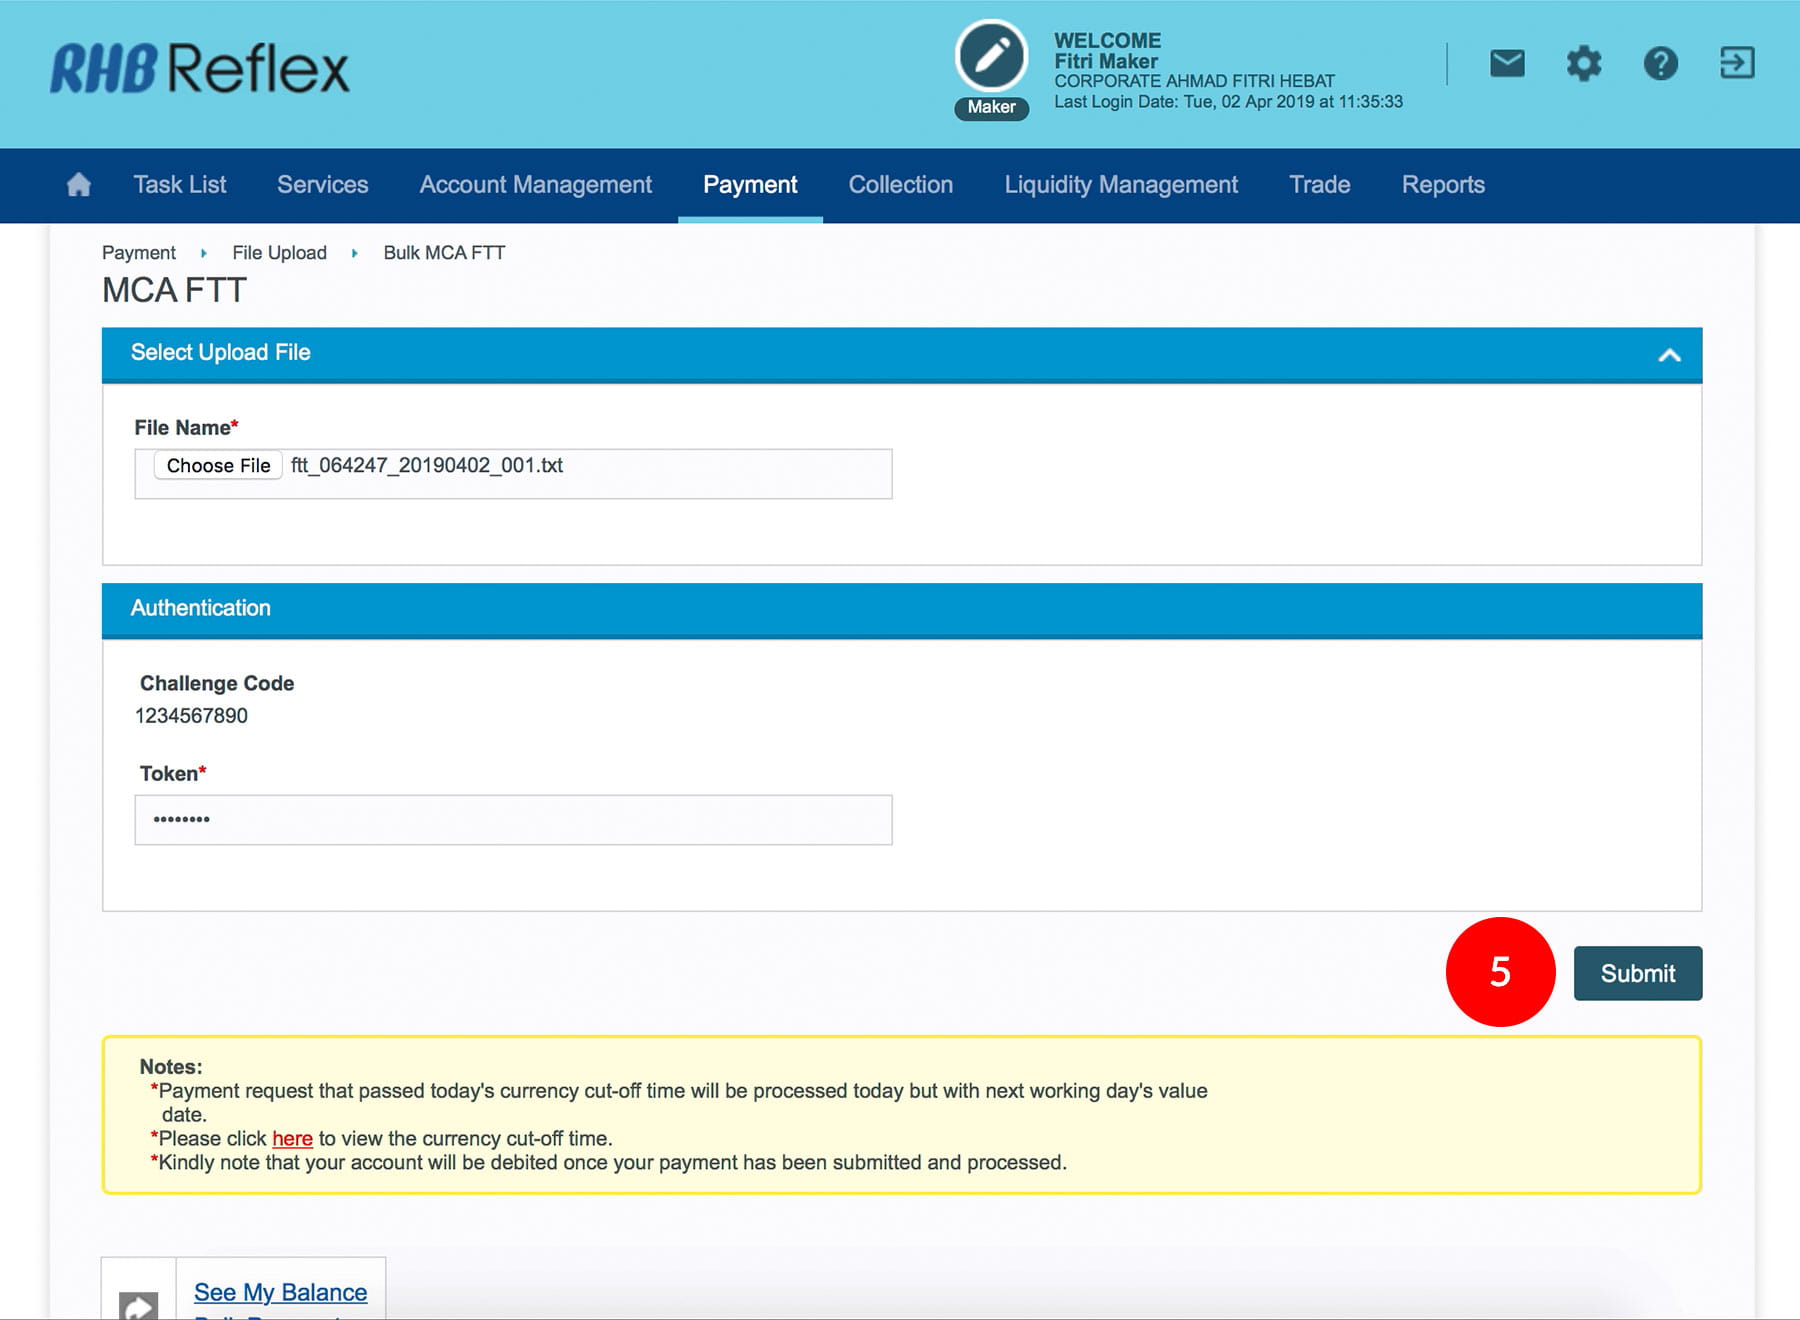The image size is (1800, 1320).
Task: Collapse the Select Upload File section
Action: [x=1669, y=355]
